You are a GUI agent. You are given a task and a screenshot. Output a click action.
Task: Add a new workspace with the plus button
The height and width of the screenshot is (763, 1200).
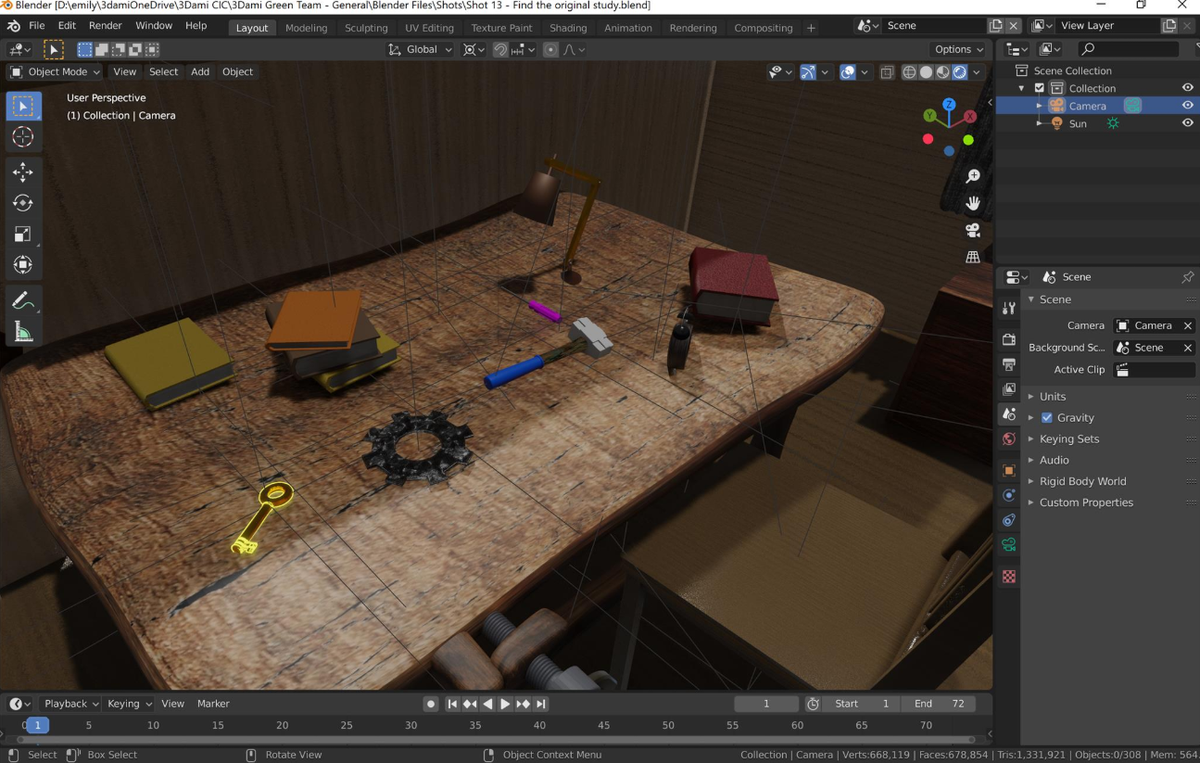point(811,28)
